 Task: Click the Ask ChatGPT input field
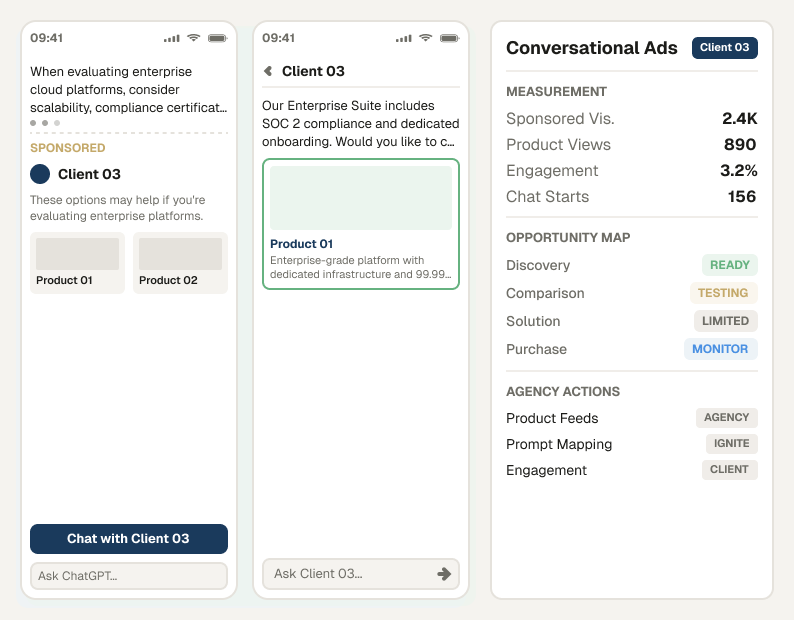pos(129,576)
